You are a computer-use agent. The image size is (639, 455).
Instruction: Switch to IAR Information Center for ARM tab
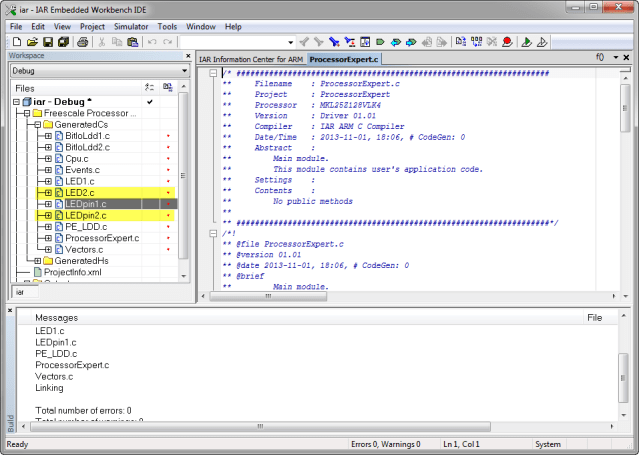click(x=251, y=60)
